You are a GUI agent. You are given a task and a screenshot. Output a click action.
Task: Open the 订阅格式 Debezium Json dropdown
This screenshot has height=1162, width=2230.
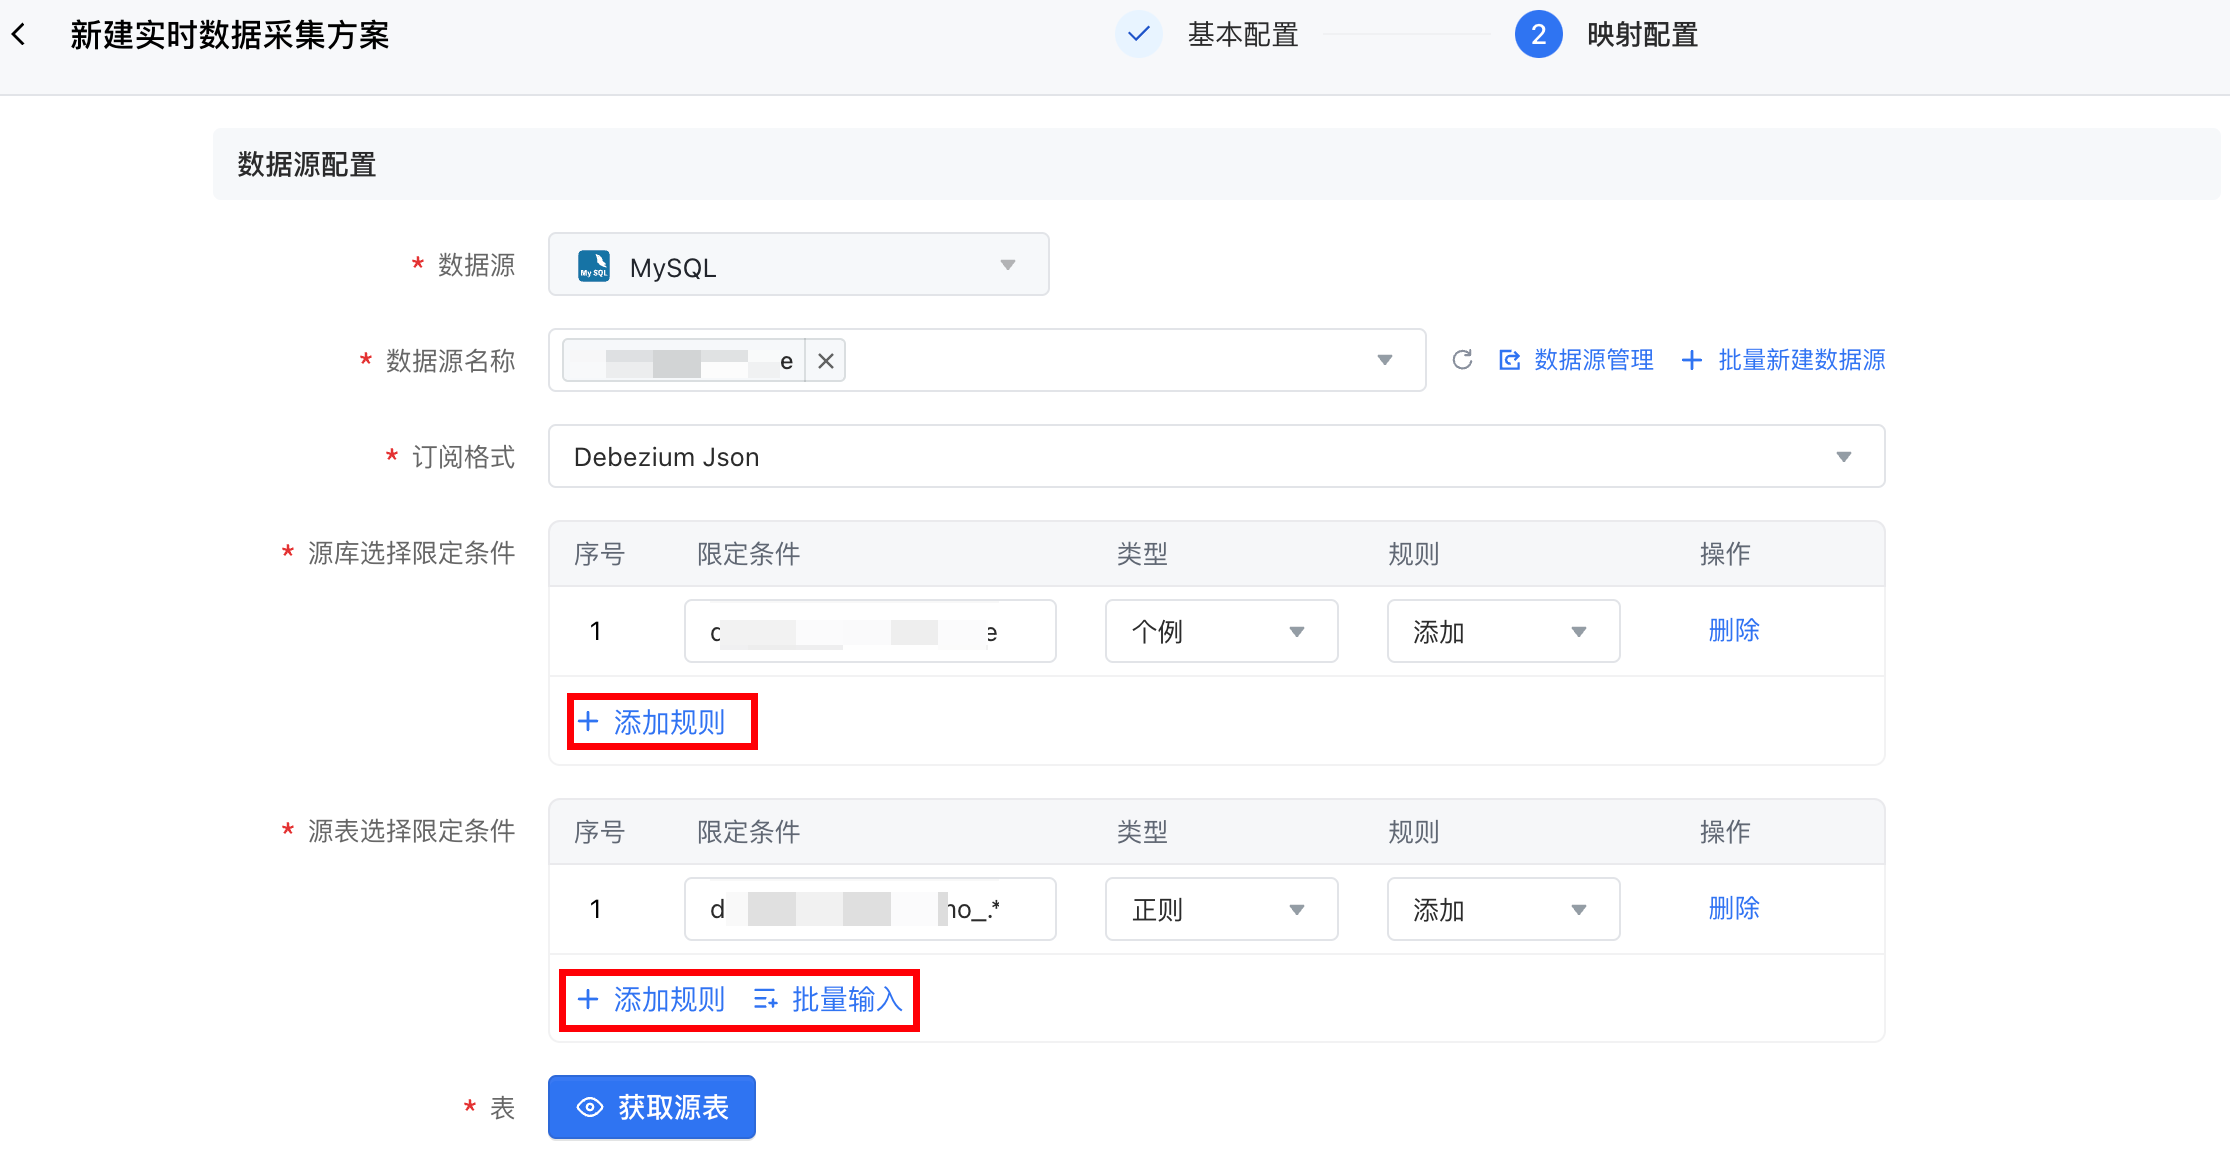click(1216, 457)
